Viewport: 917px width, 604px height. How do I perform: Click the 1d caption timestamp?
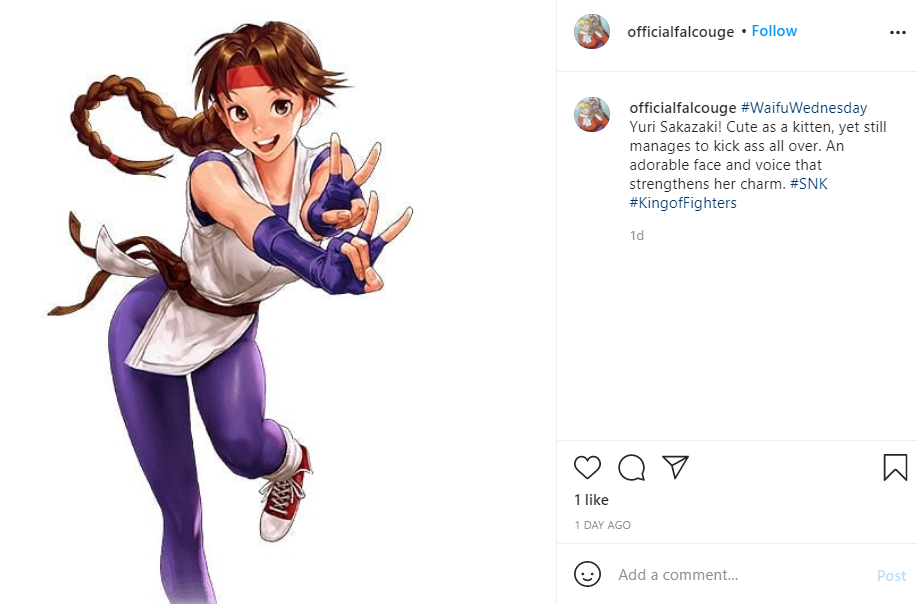(636, 236)
